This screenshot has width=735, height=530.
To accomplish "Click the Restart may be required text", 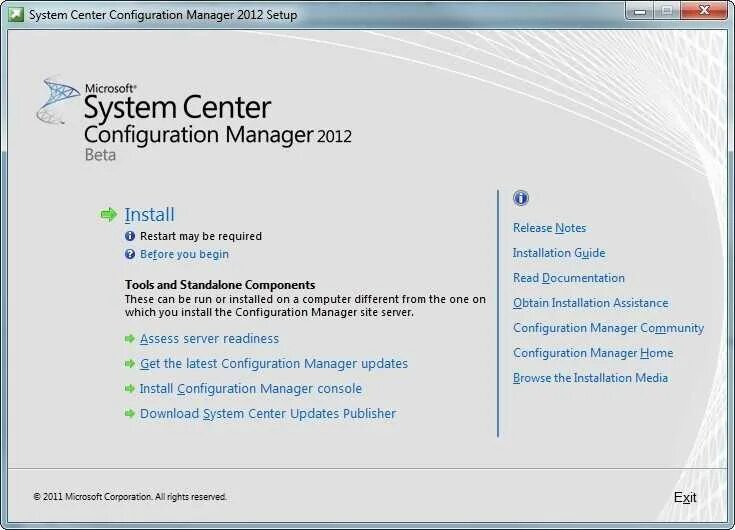I will pyautogui.click(x=201, y=236).
